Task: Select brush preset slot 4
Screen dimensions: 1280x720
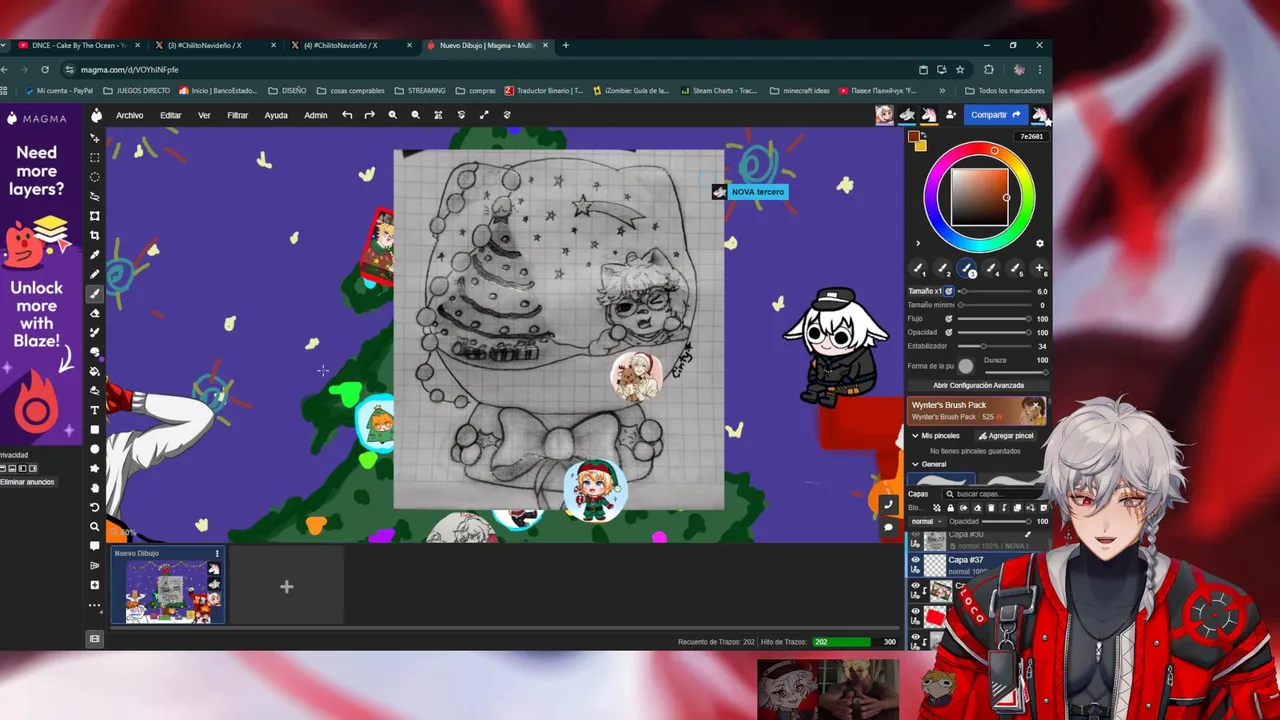Action: point(991,268)
